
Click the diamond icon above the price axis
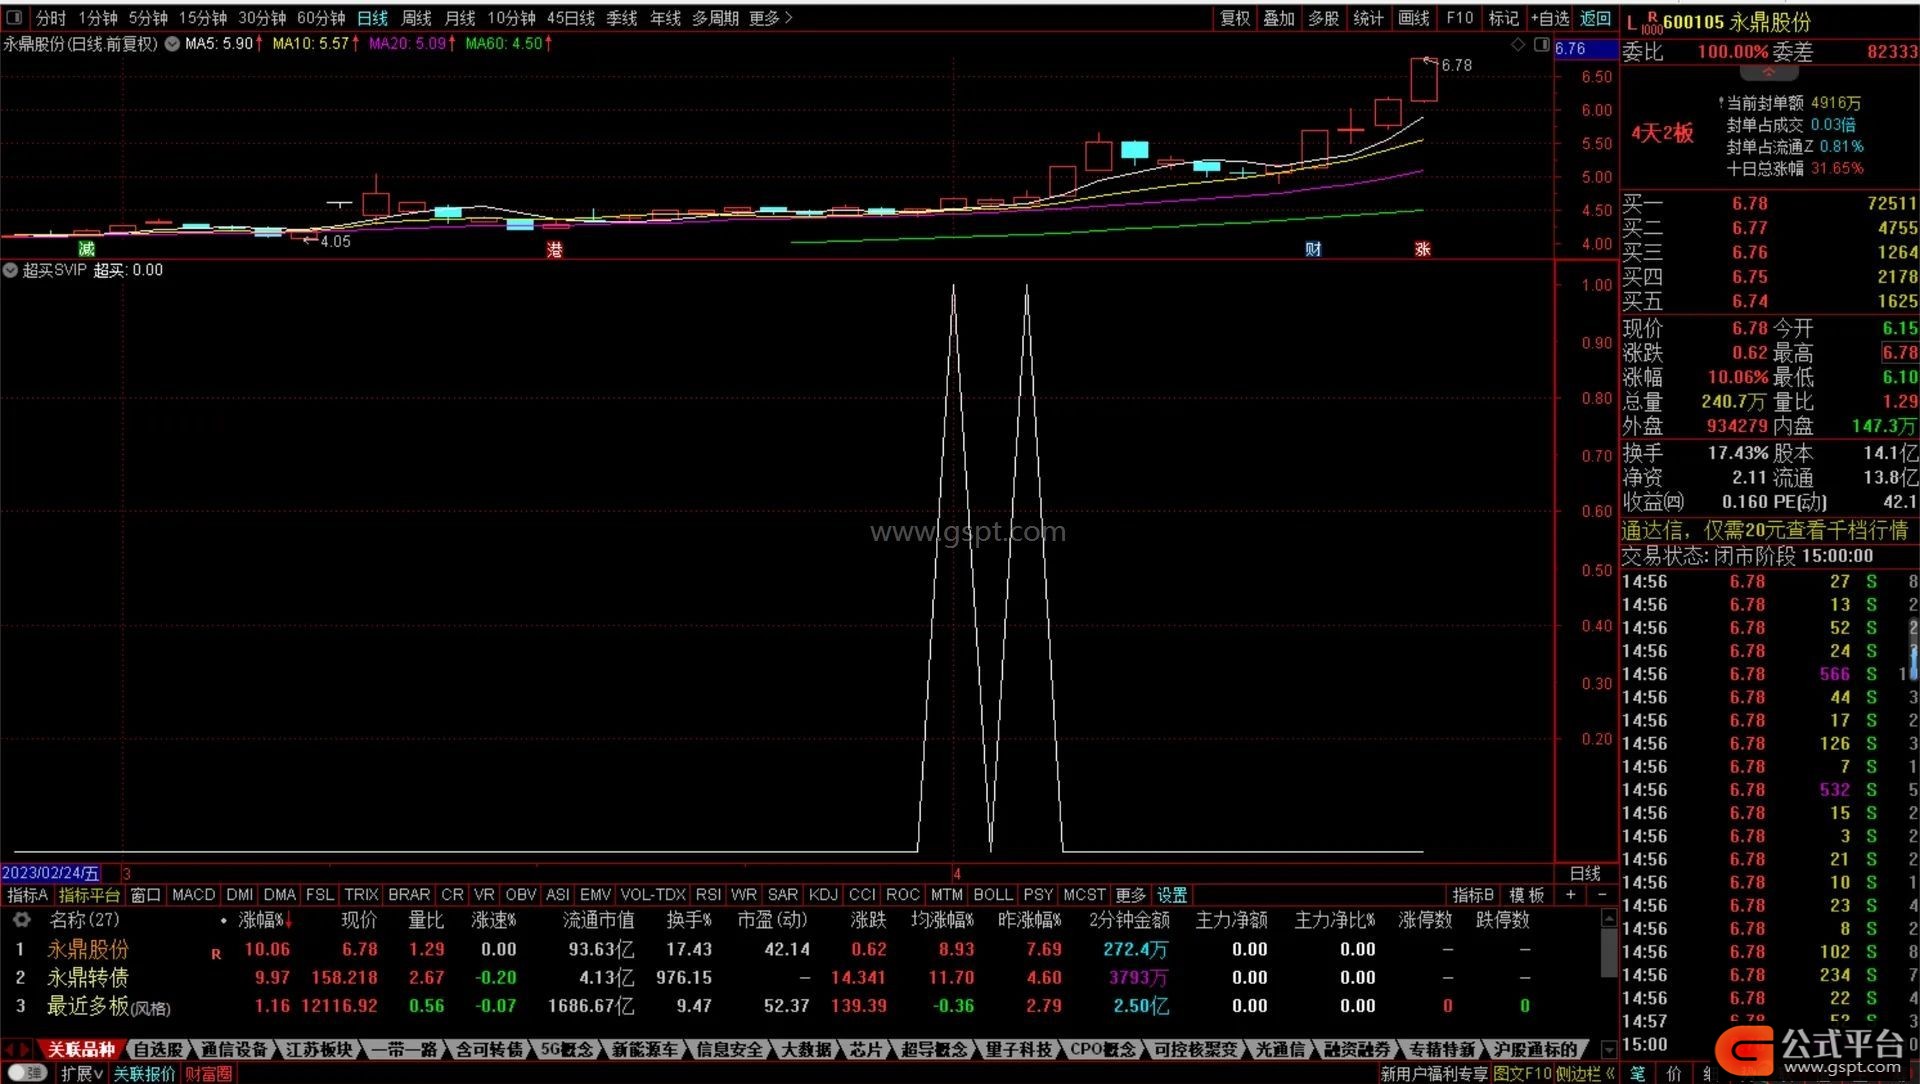(x=1518, y=45)
